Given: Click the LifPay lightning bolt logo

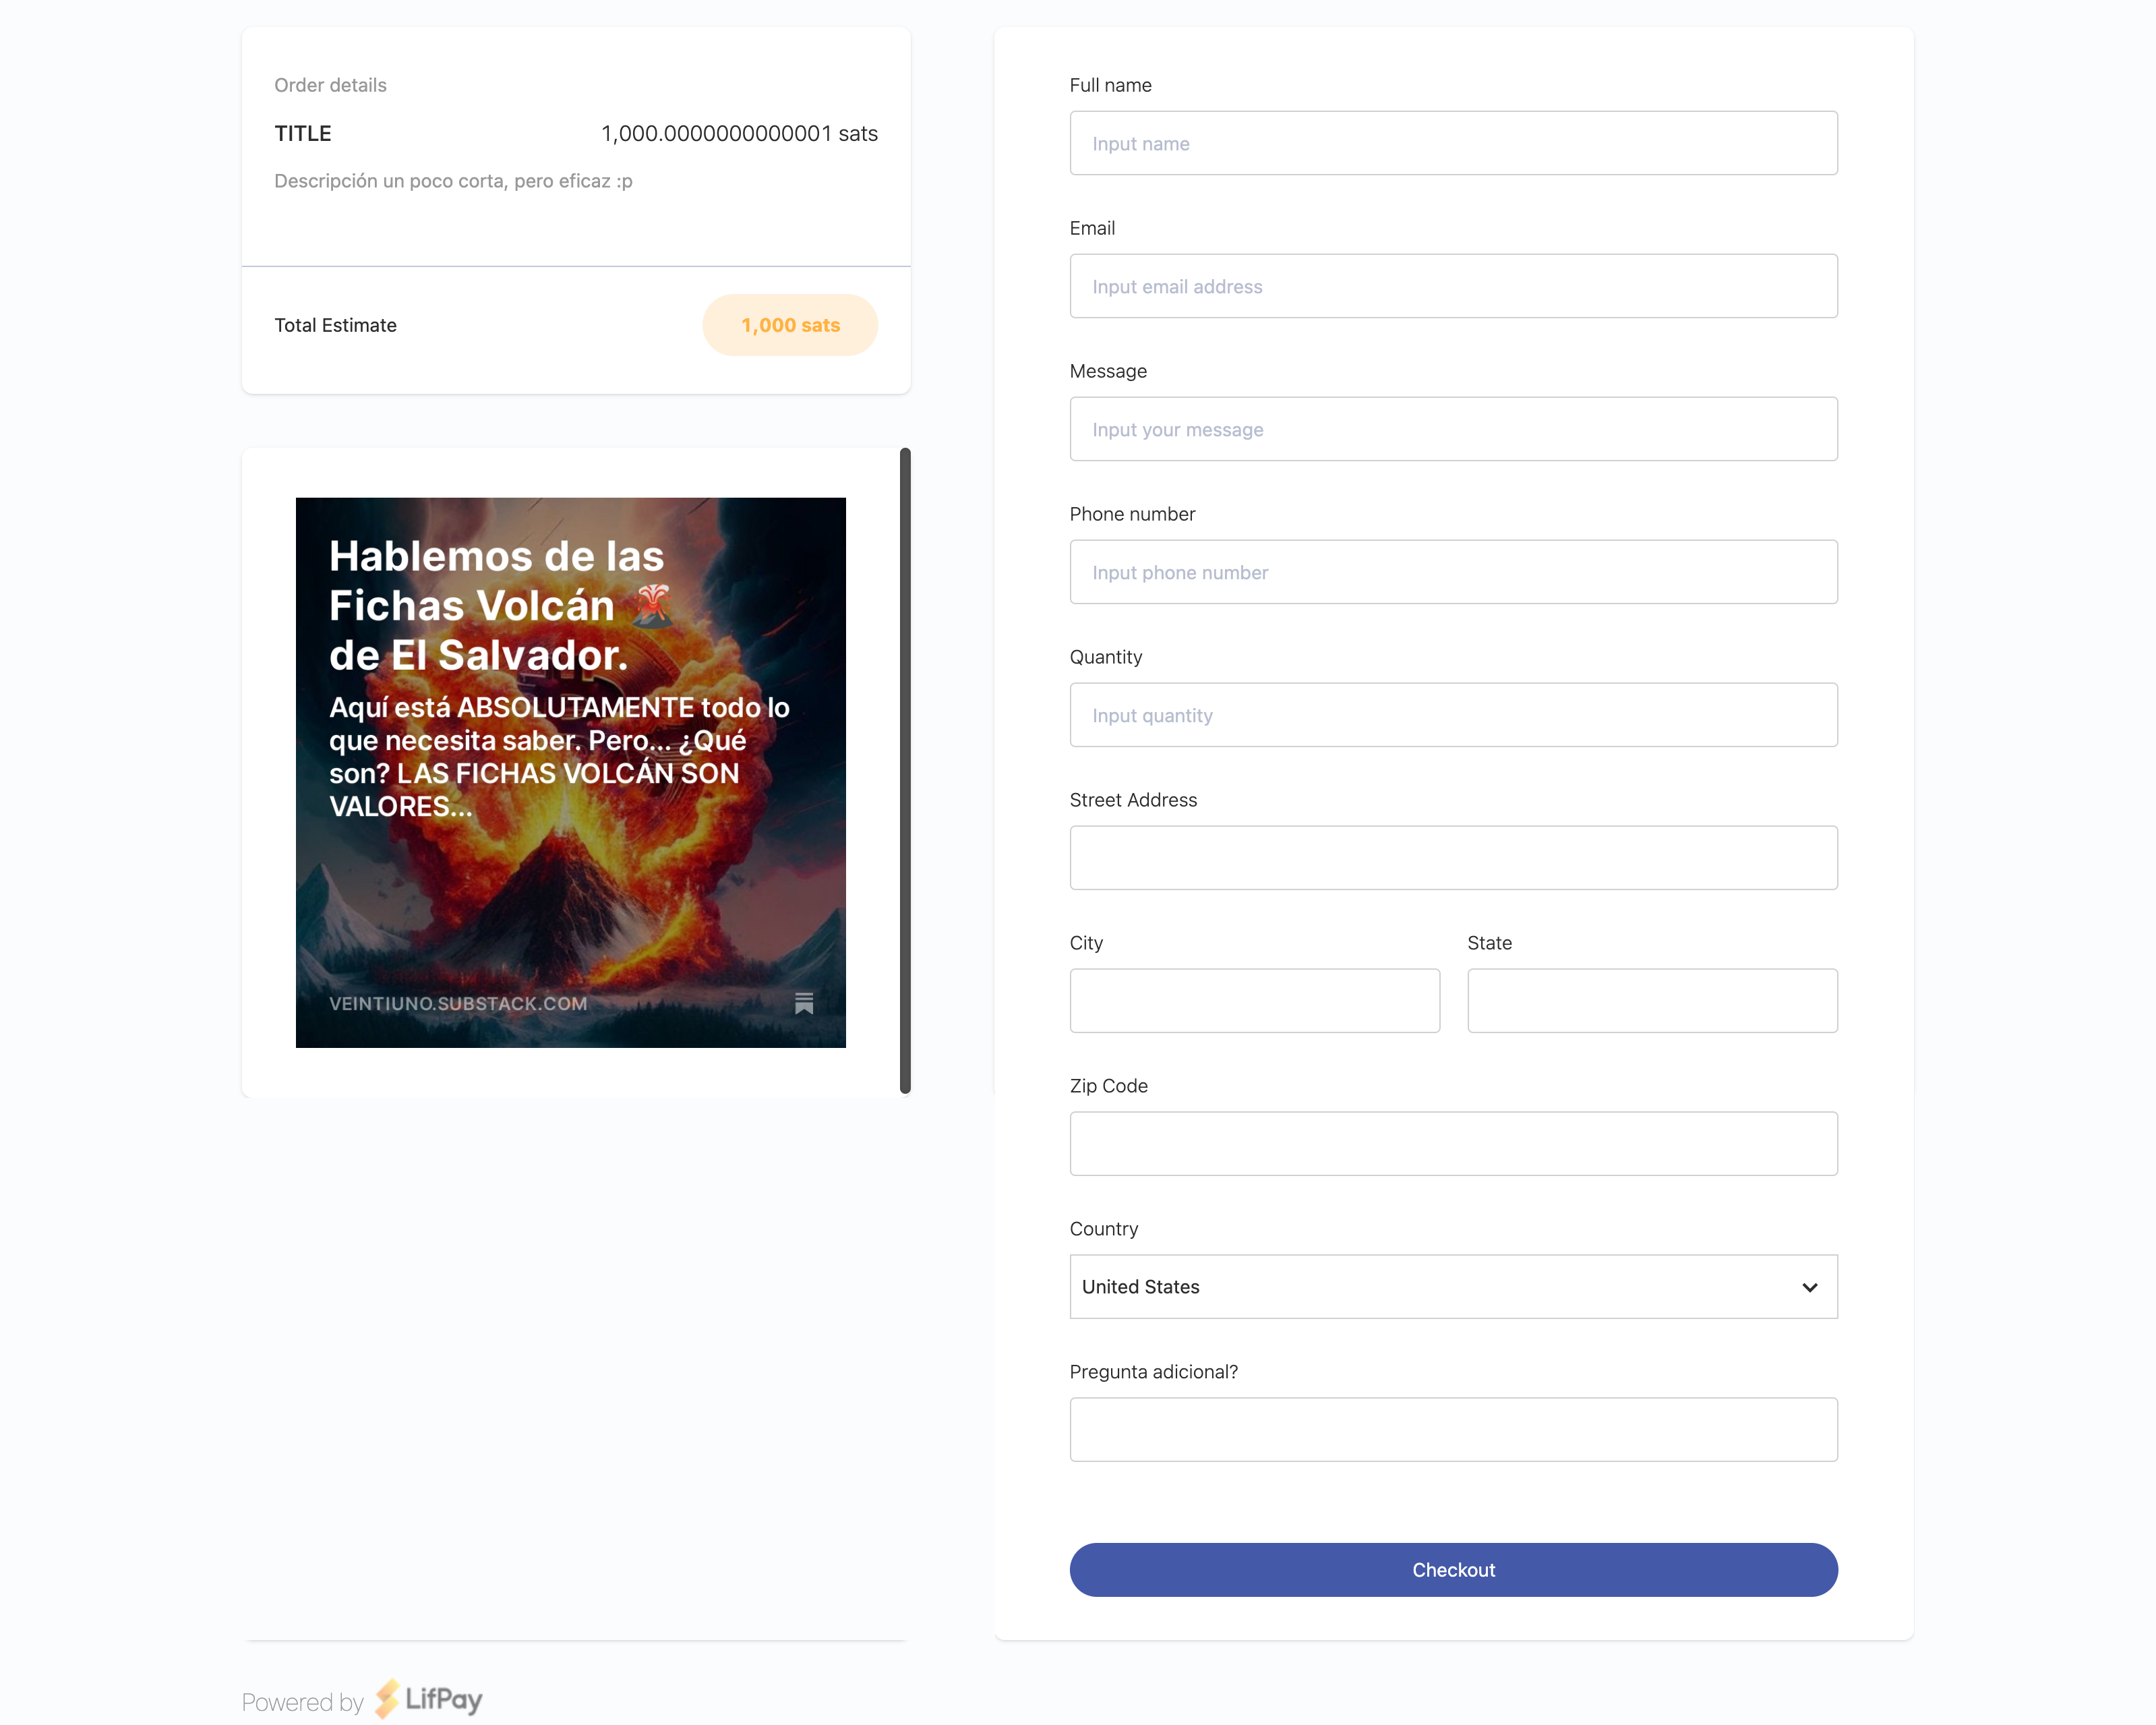Looking at the screenshot, I should coord(388,1699).
